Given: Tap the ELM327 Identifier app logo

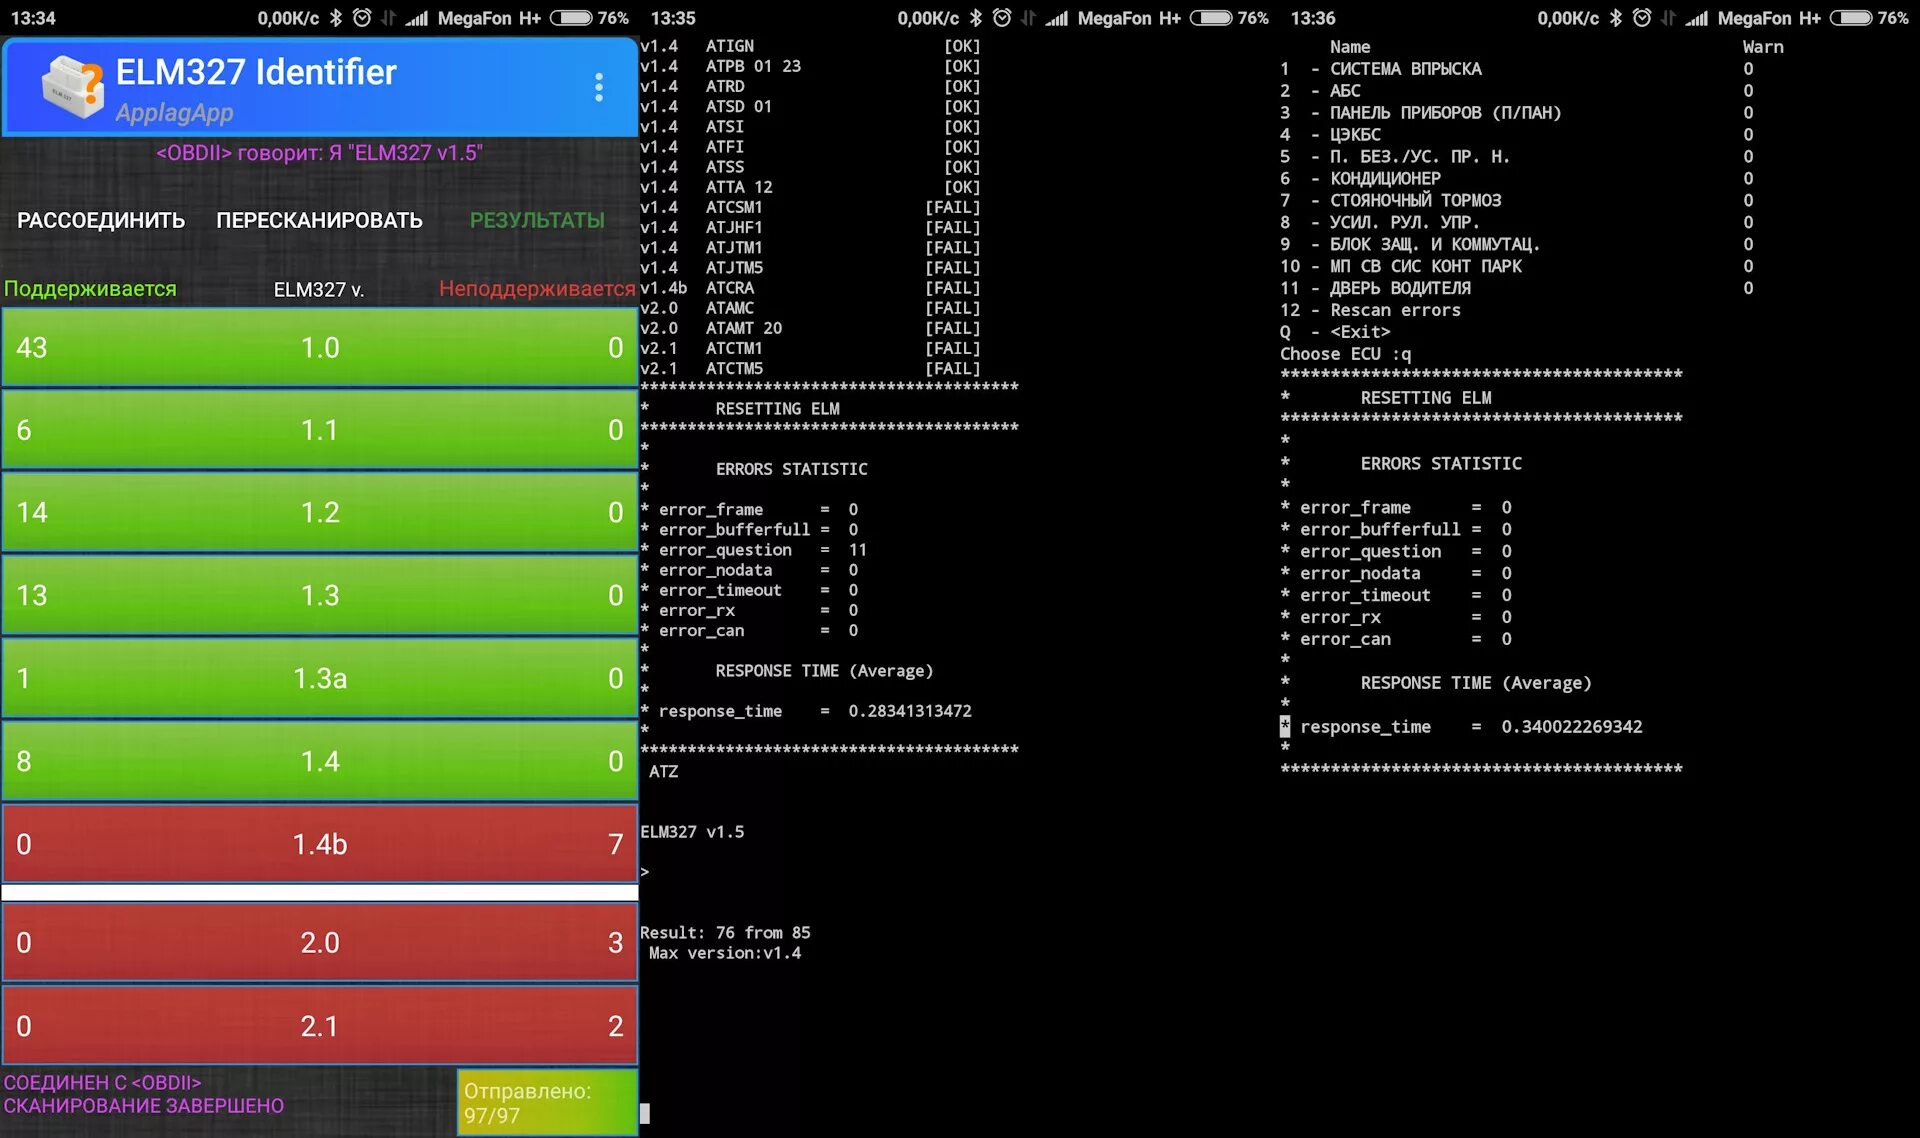Looking at the screenshot, I should pos(72,87).
